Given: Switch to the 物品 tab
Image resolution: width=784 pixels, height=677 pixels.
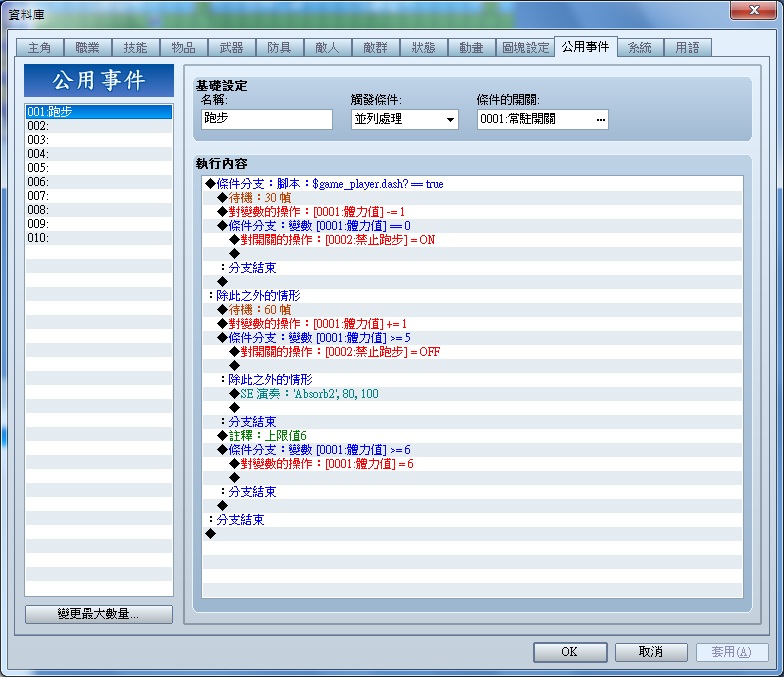Looking at the screenshot, I should click(x=184, y=48).
